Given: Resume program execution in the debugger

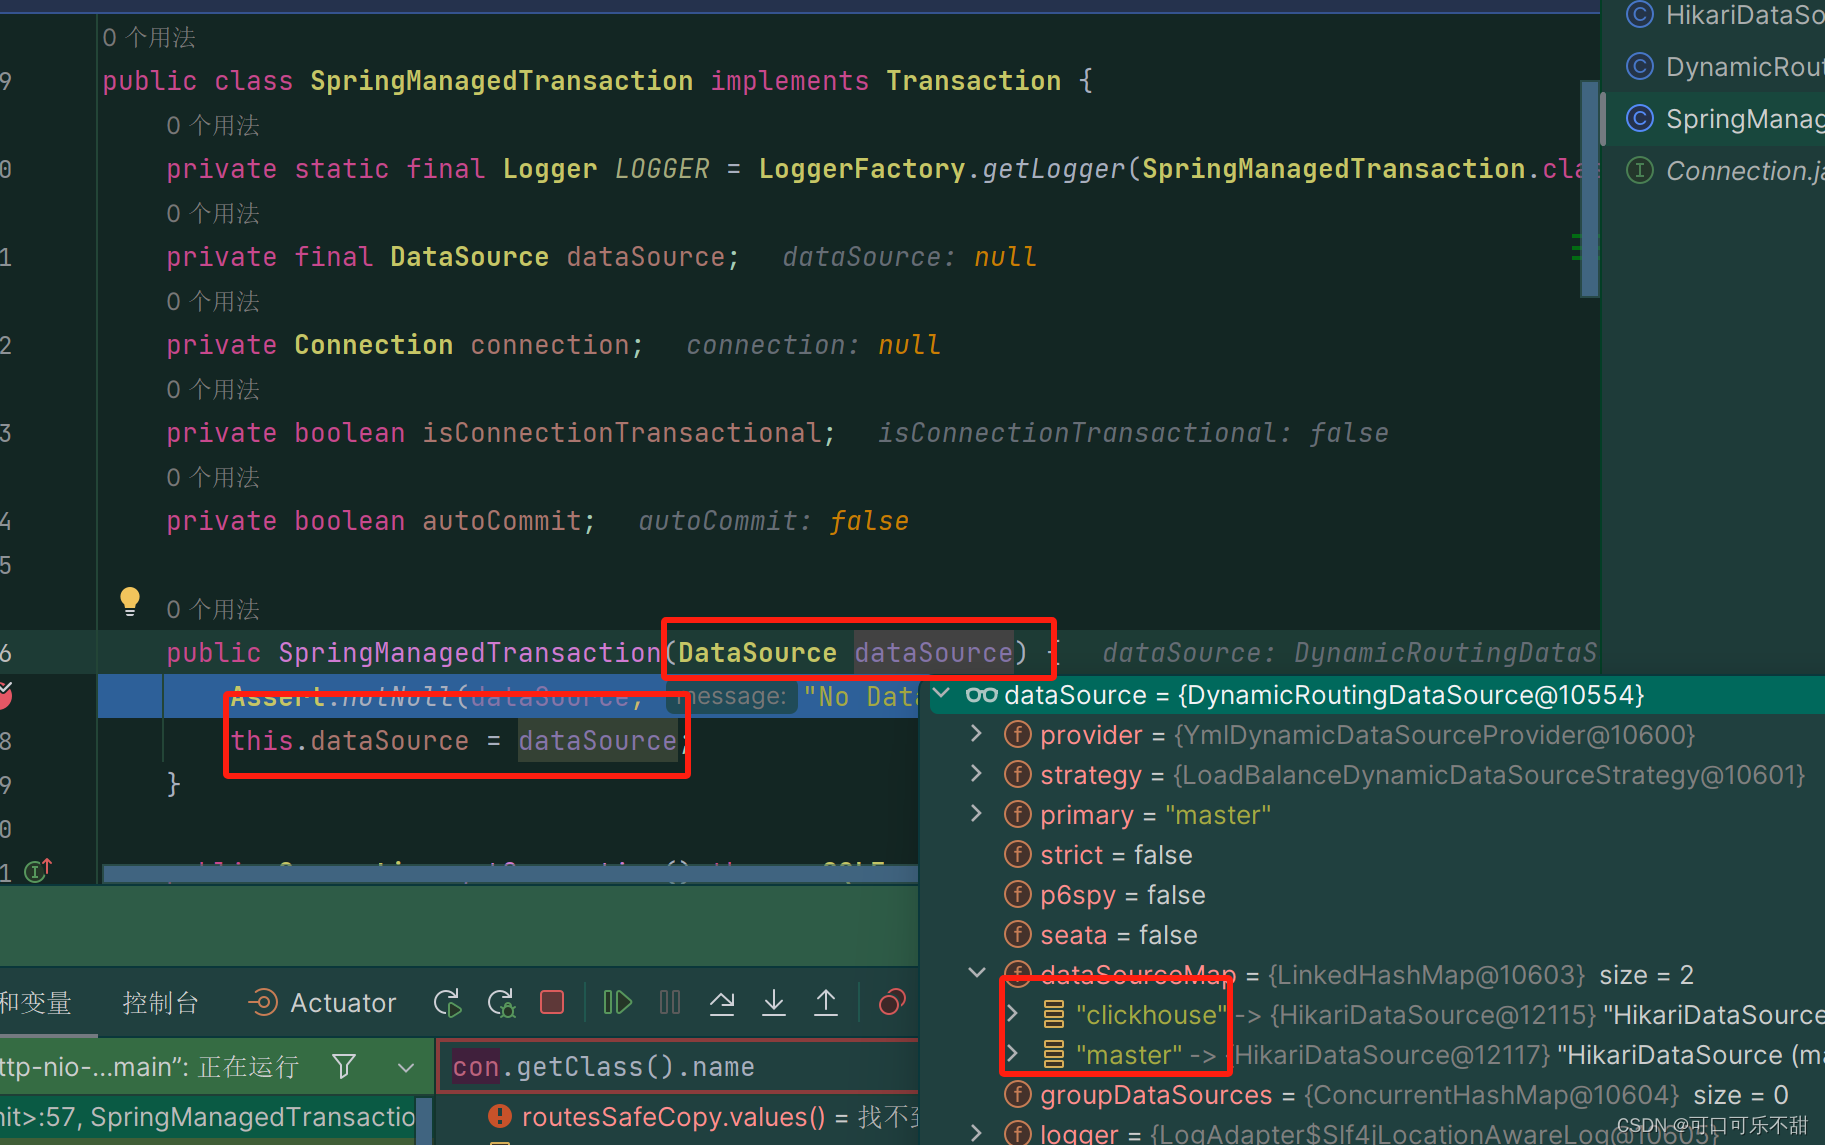Looking at the screenshot, I should [x=617, y=1002].
